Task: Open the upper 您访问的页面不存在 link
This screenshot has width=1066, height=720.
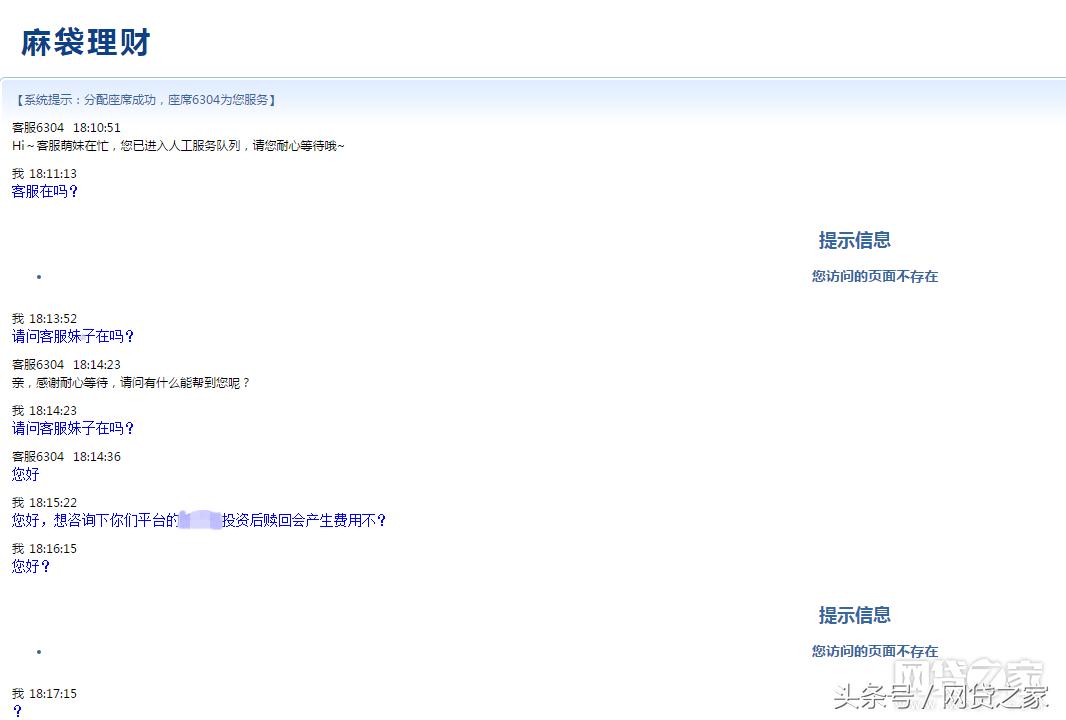Action: (x=874, y=276)
